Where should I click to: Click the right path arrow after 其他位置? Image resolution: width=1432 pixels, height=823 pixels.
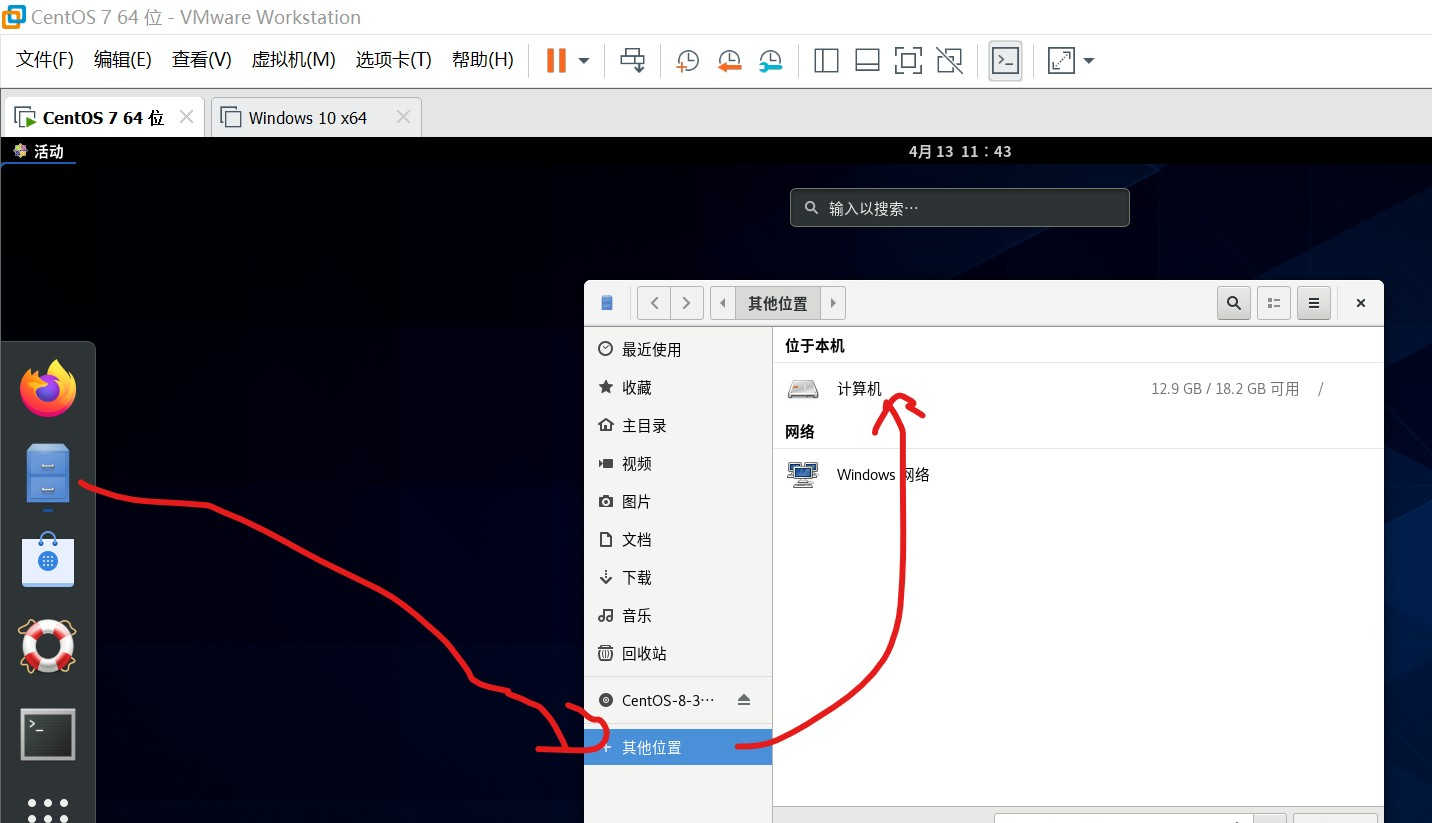point(833,303)
